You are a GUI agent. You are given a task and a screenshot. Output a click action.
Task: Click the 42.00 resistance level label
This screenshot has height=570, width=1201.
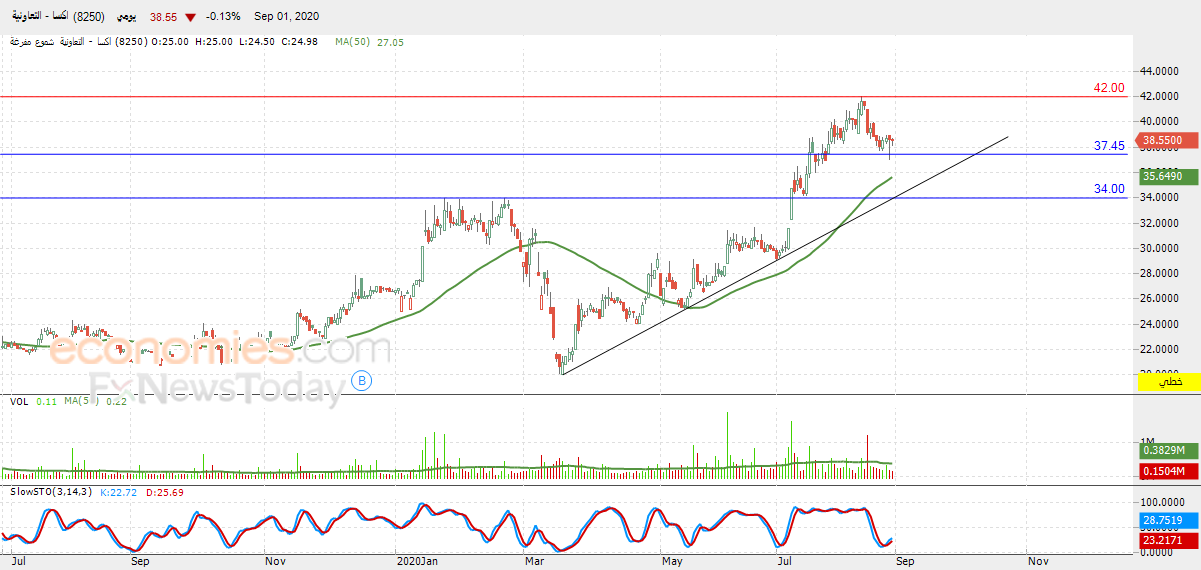(1109, 88)
